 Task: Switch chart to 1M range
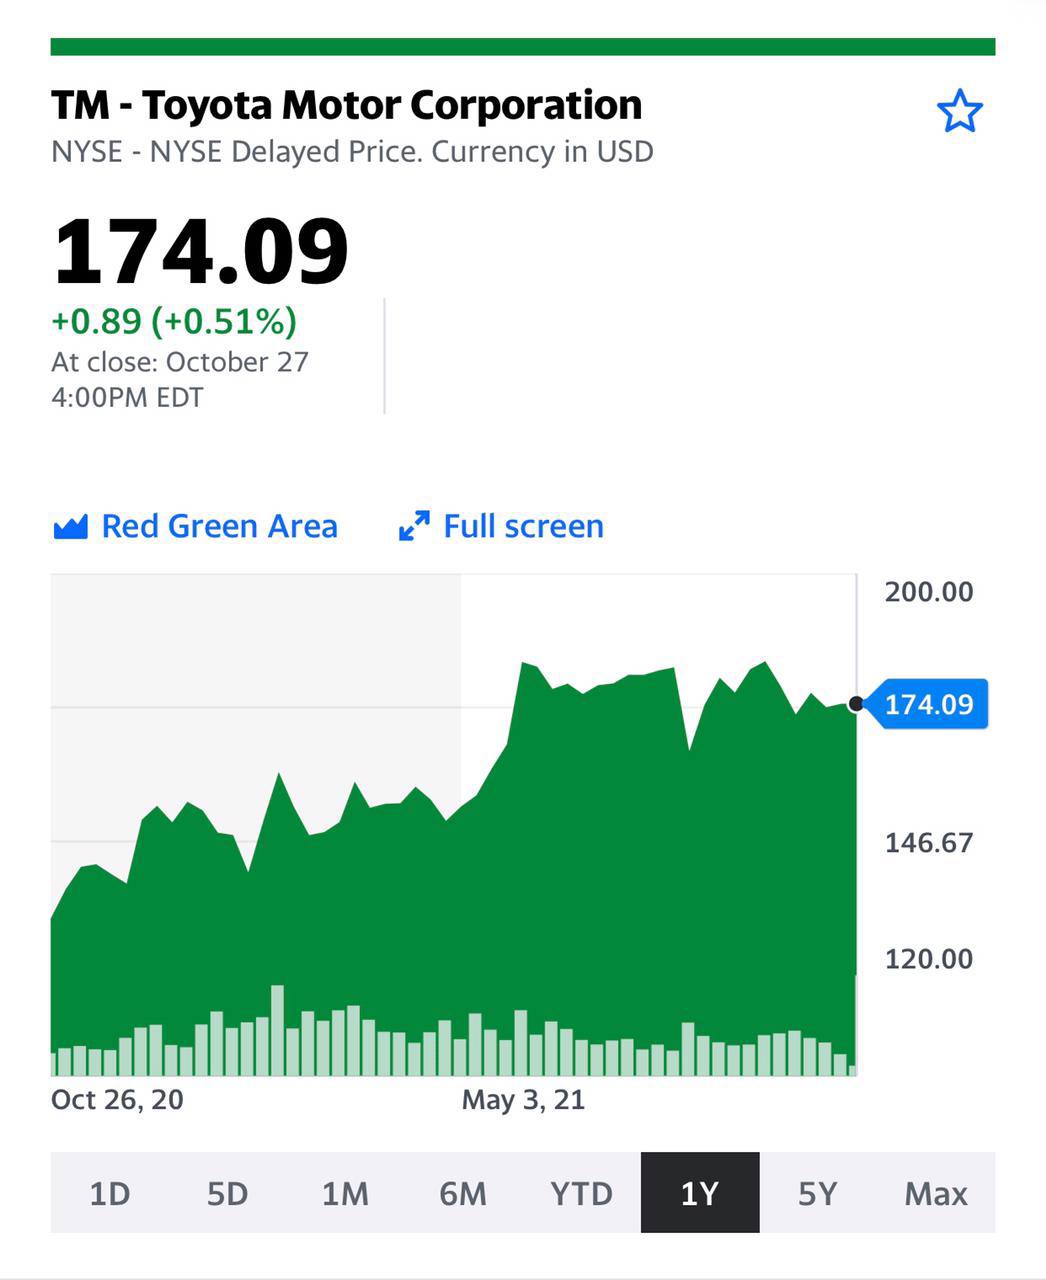tap(346, 1193)
